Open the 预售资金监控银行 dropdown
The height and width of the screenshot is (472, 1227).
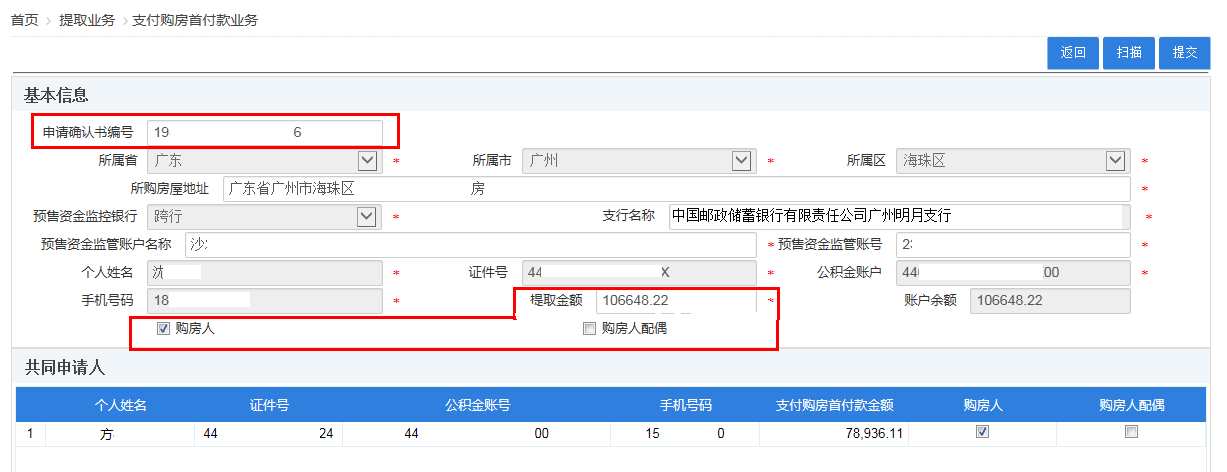point(264,216)
